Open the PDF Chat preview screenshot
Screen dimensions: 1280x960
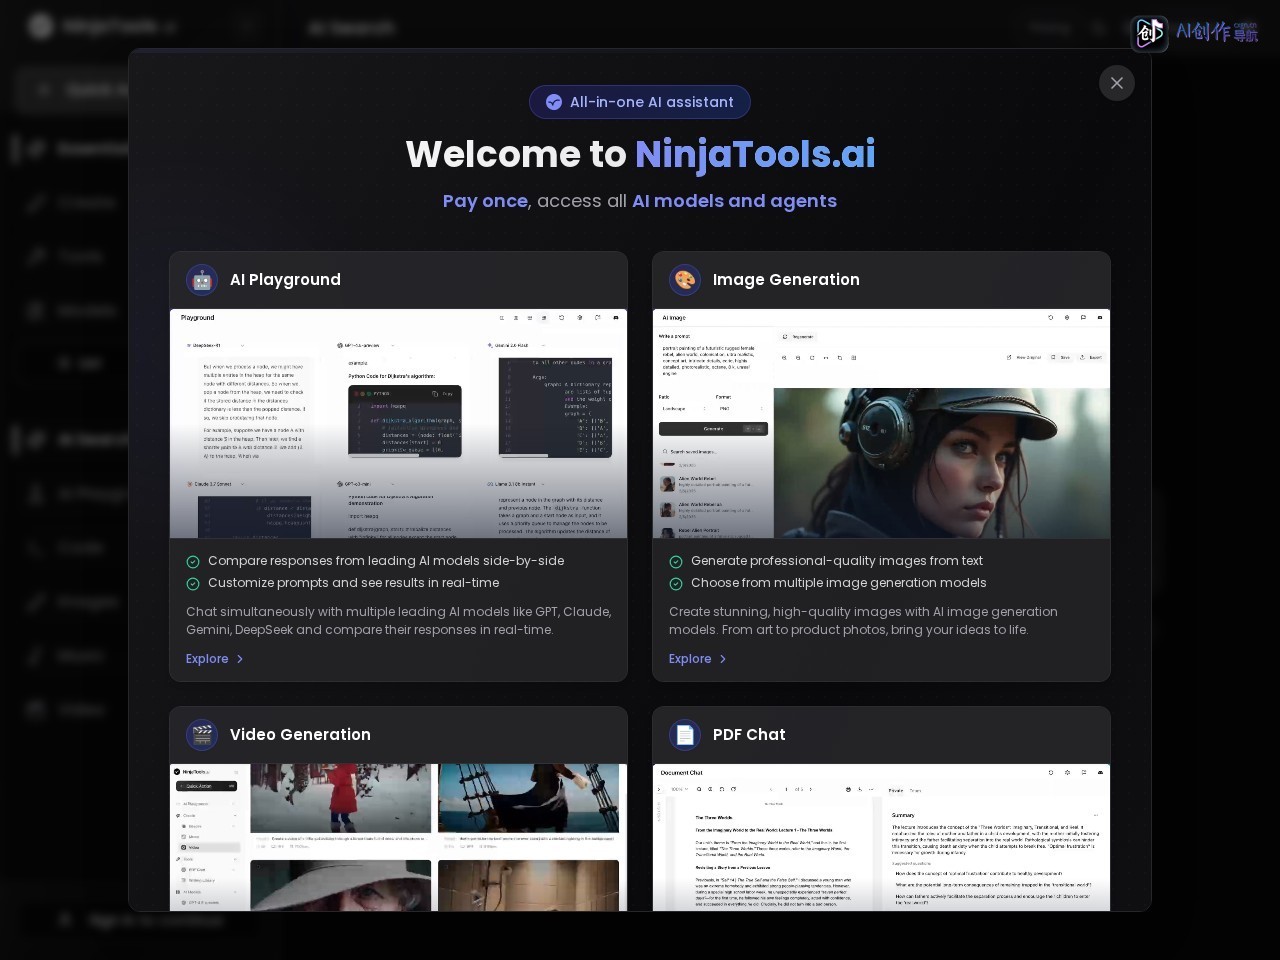[881, 837]
